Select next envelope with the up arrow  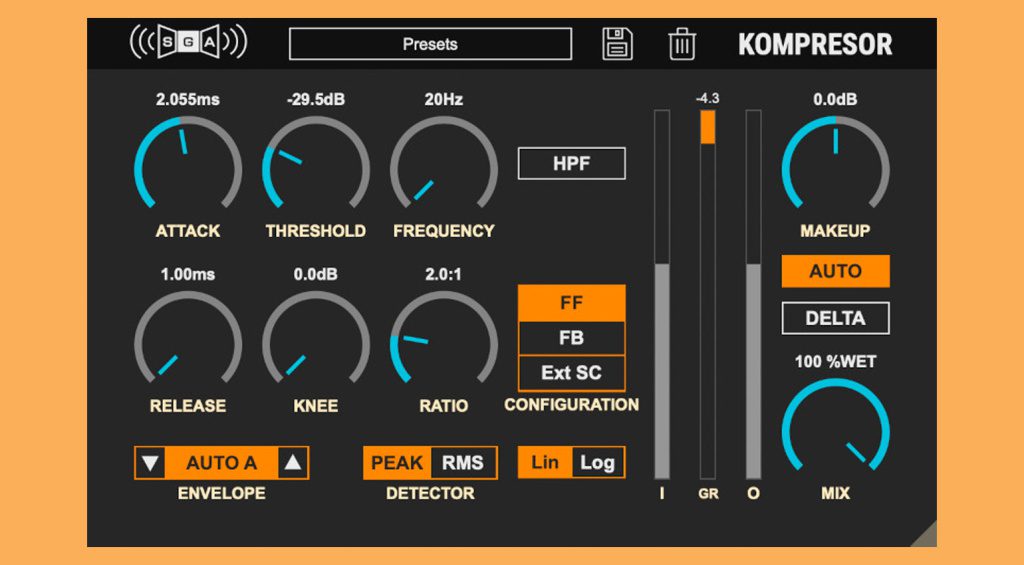293,463
